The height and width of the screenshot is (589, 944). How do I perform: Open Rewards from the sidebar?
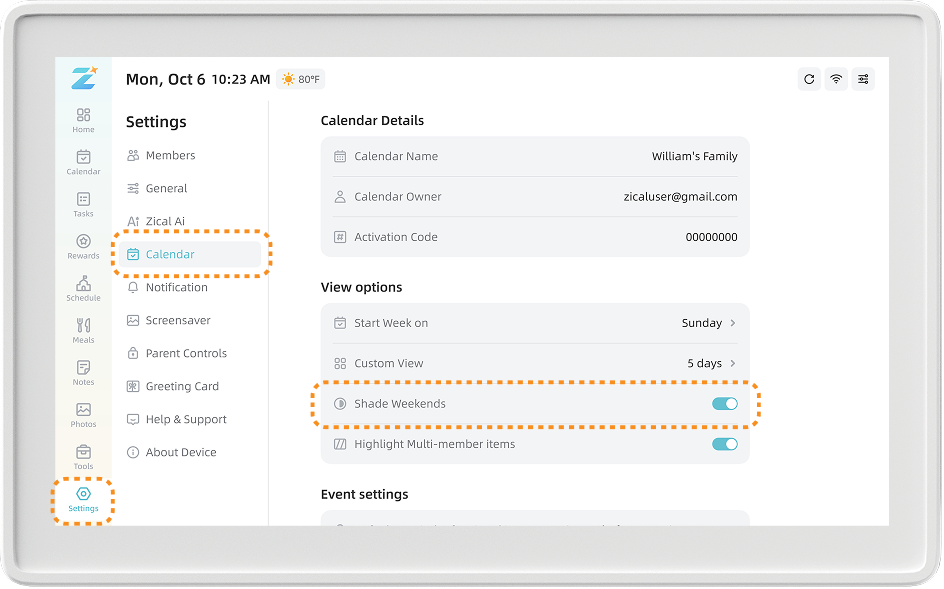tap(83, 247)
